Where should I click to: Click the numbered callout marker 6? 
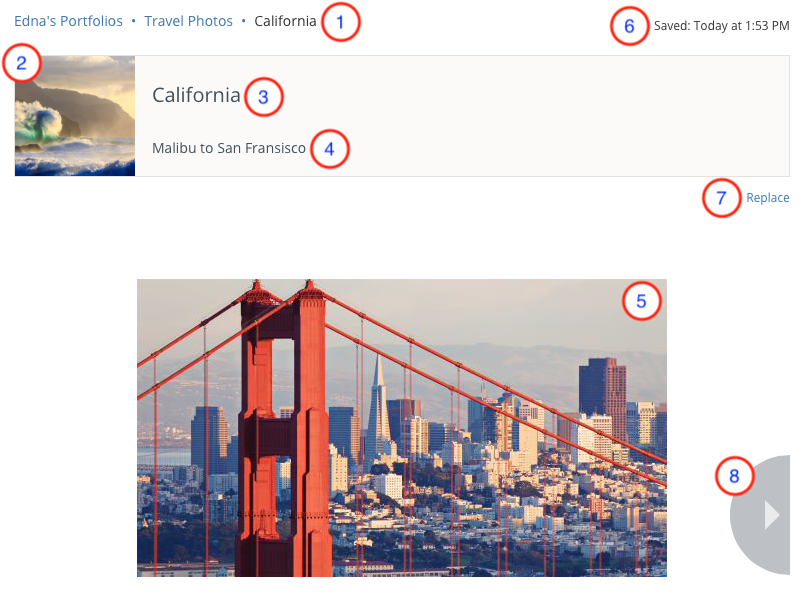tap(629, 26)
